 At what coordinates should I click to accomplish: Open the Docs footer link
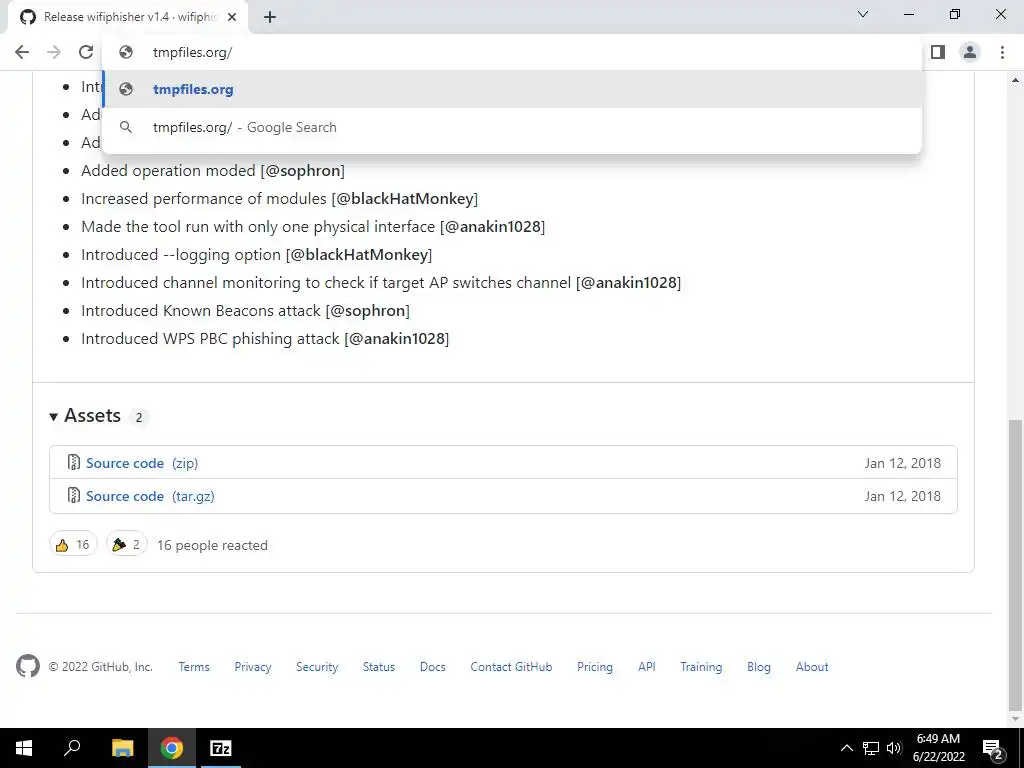point(432,667)
